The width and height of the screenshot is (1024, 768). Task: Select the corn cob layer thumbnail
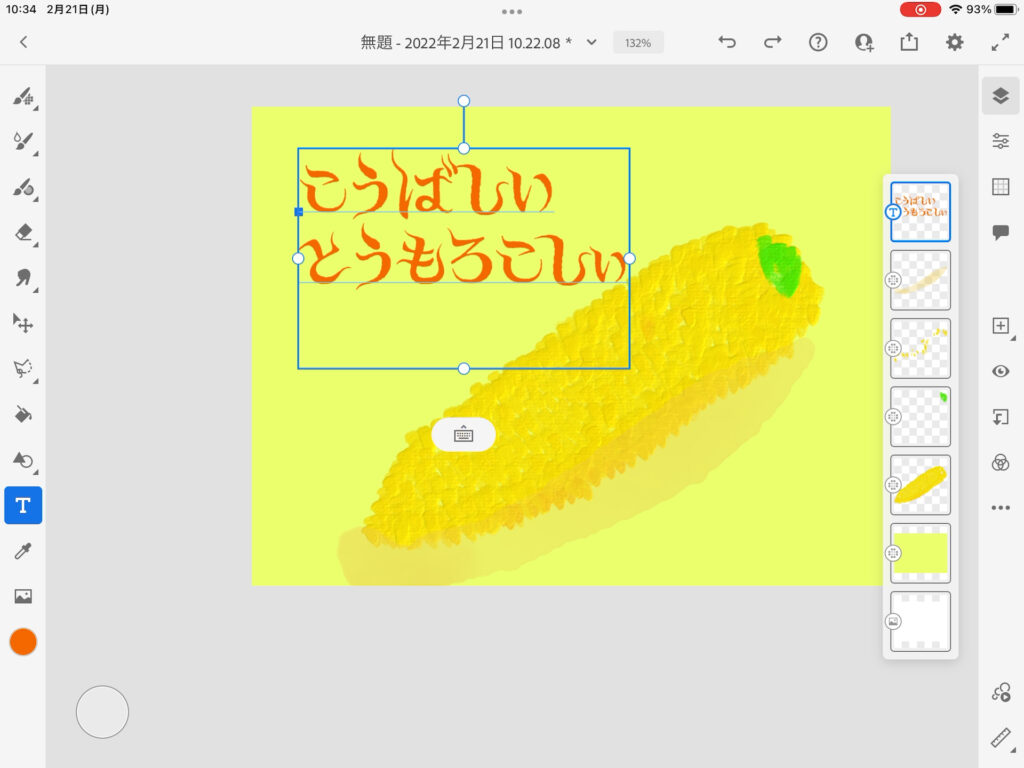(x=920, y=484)
